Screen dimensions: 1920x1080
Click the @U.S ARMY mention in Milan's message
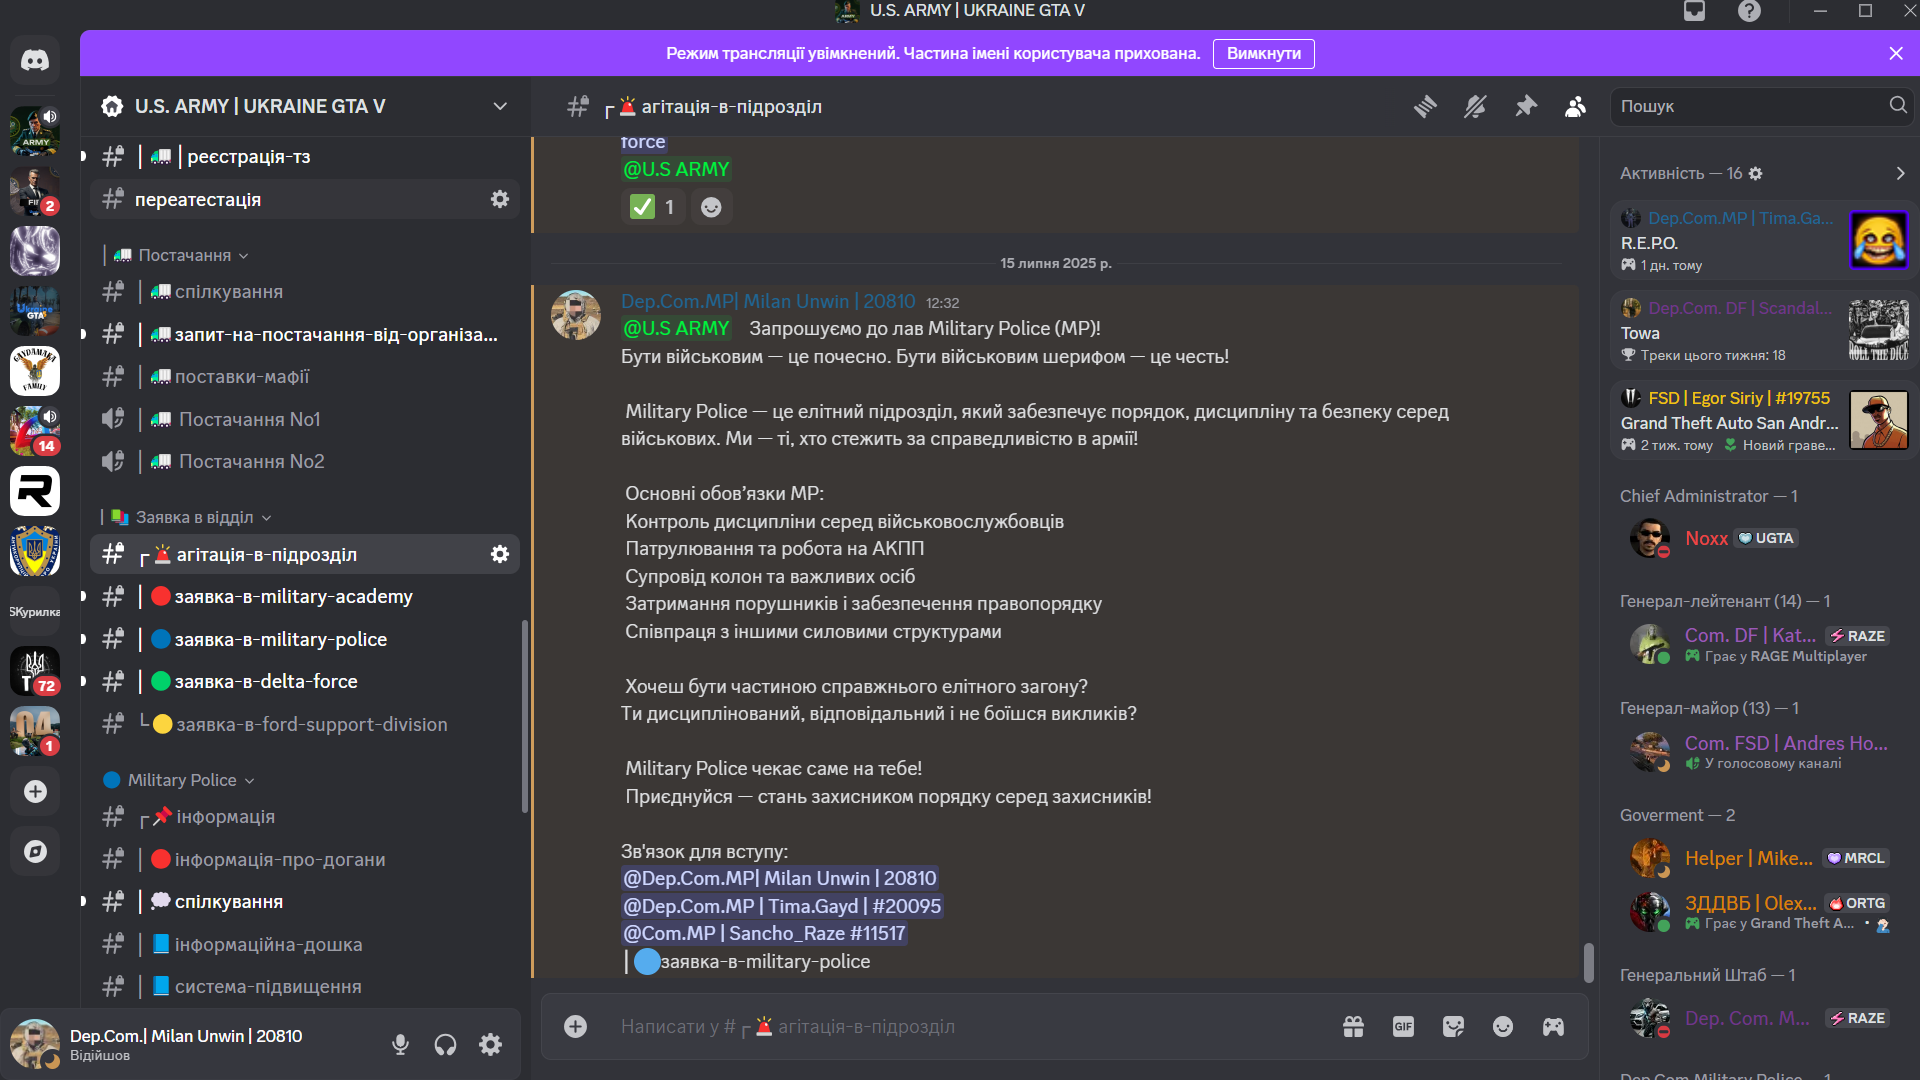pos(676,328)
